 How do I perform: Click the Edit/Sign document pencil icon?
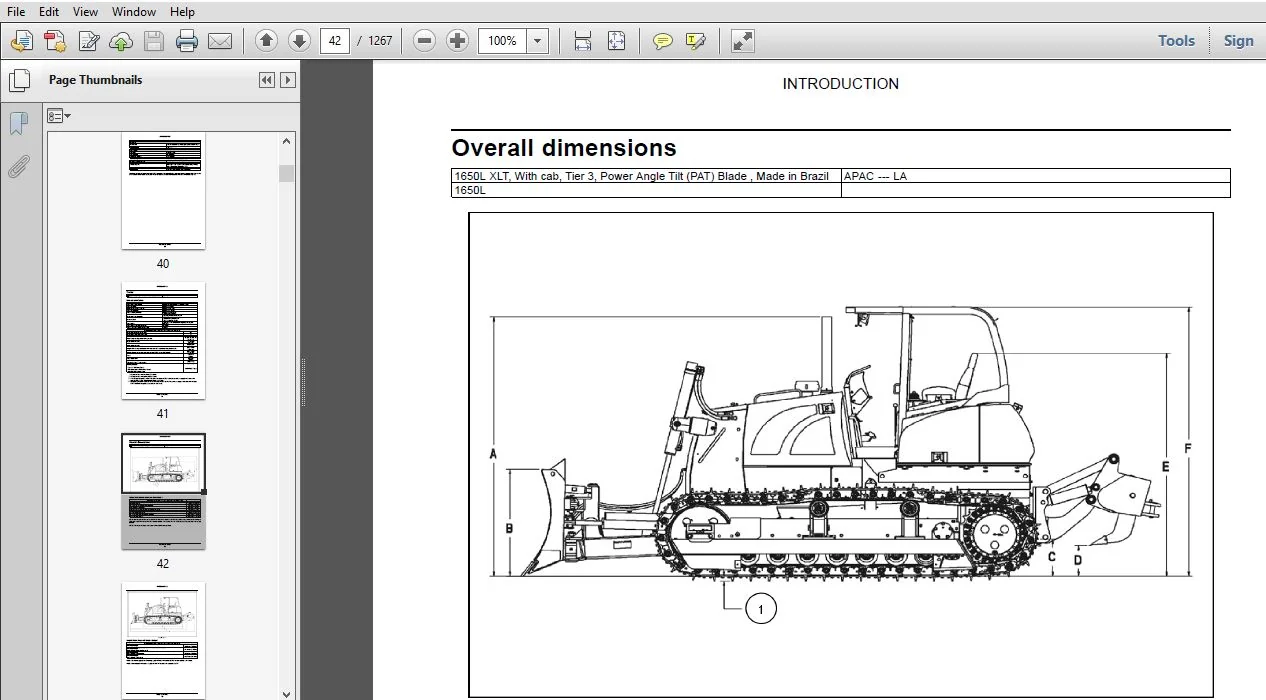tap(89, 41)
